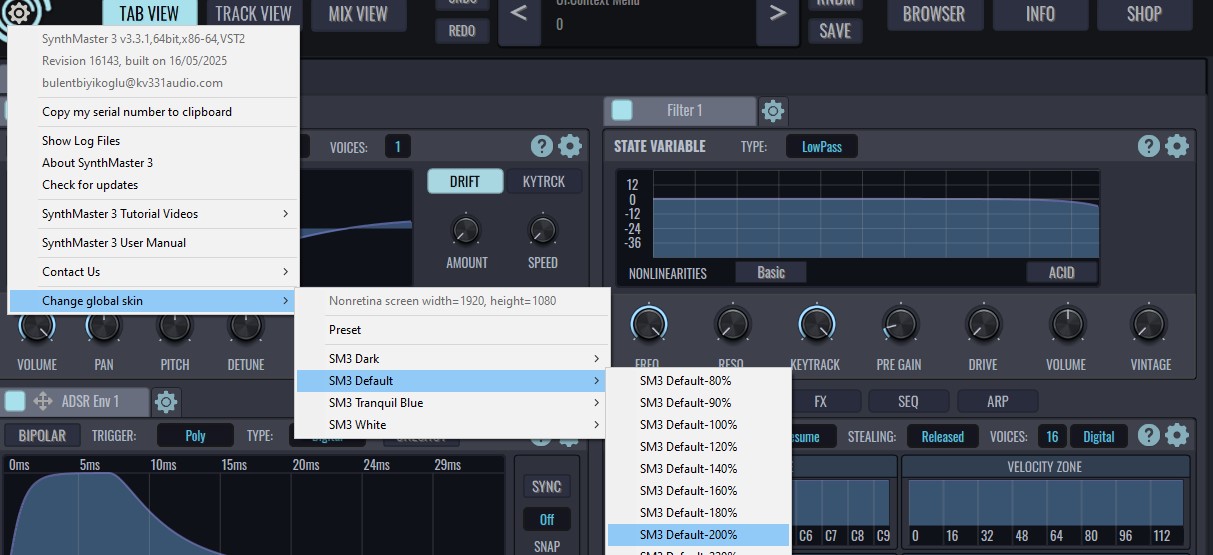Open the INFO panel

pyautogui.click(x=1040, y=14)
